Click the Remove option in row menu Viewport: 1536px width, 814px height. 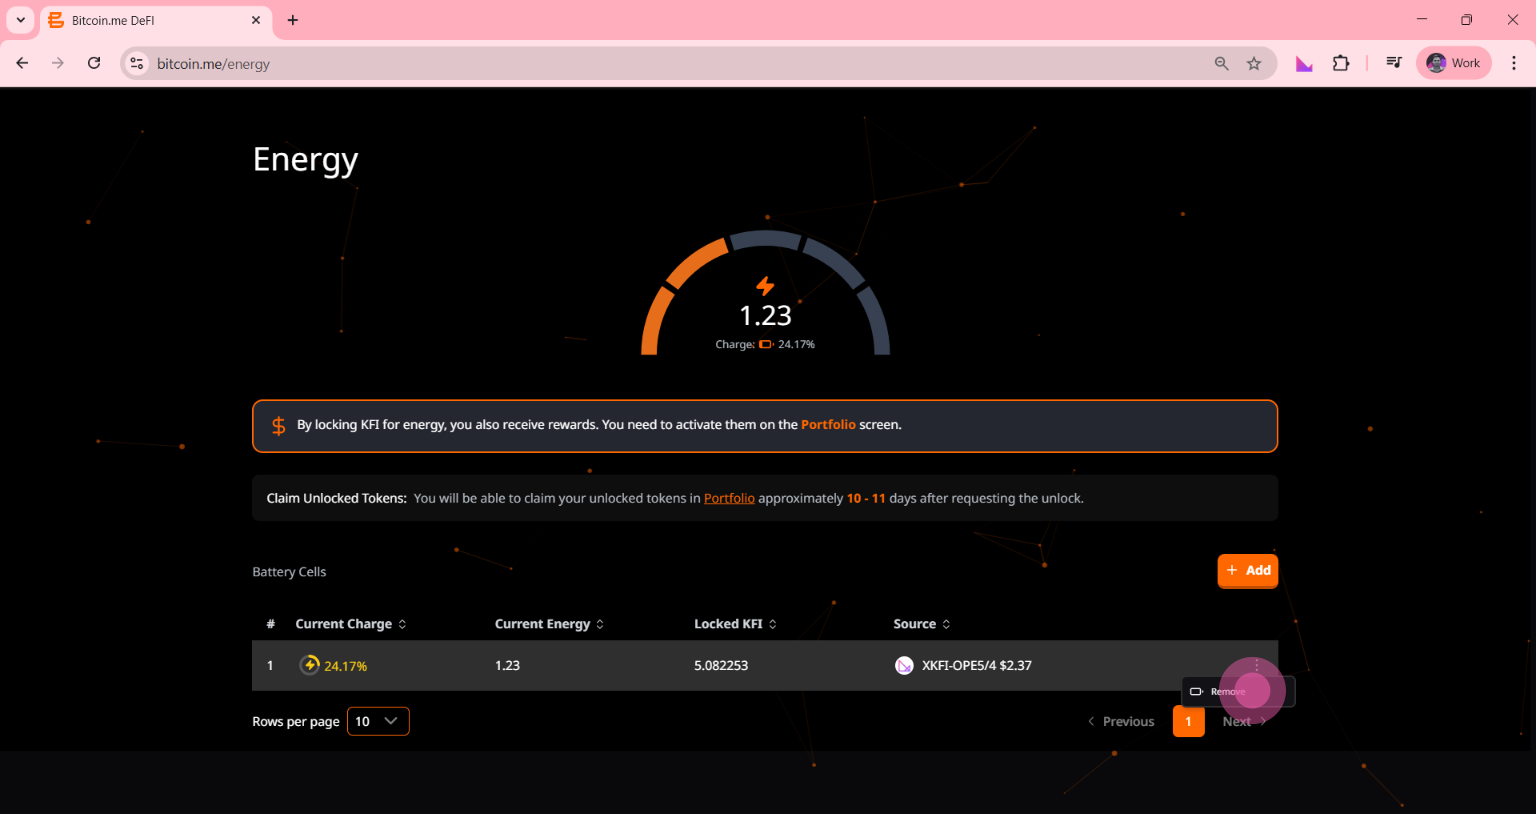click(x=1227, y=692)
